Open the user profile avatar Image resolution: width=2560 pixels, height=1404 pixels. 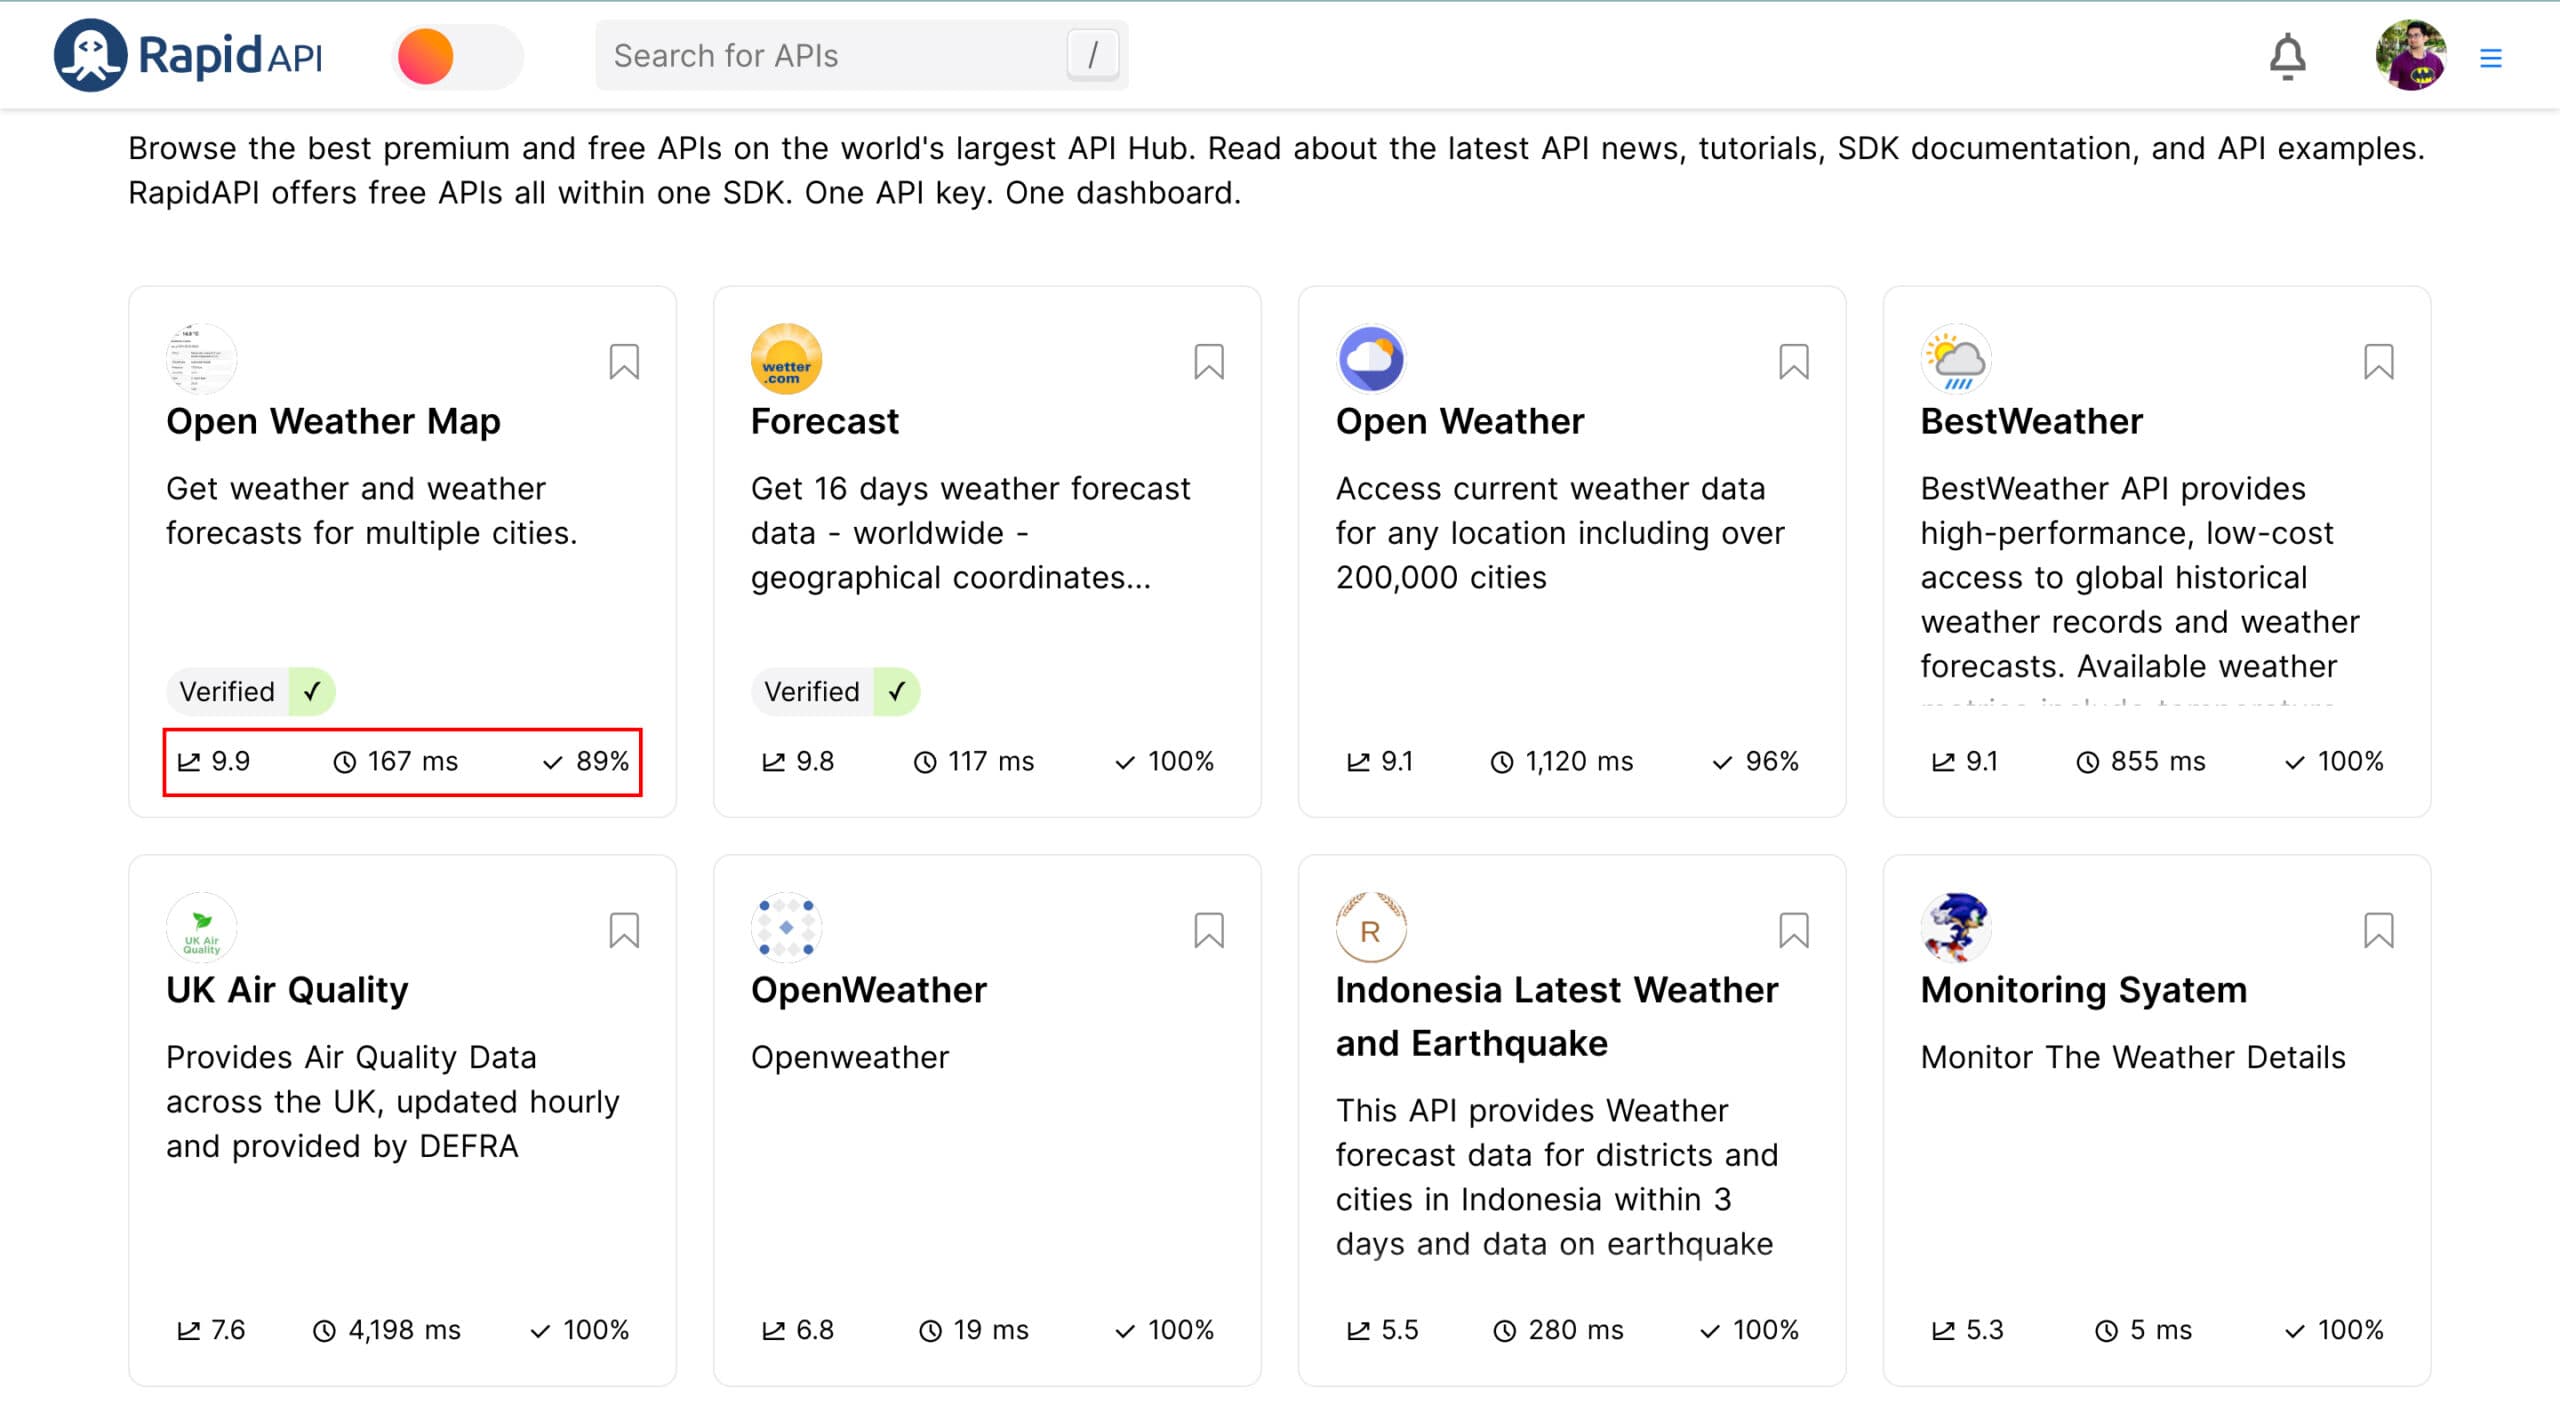coord(2410,55)
